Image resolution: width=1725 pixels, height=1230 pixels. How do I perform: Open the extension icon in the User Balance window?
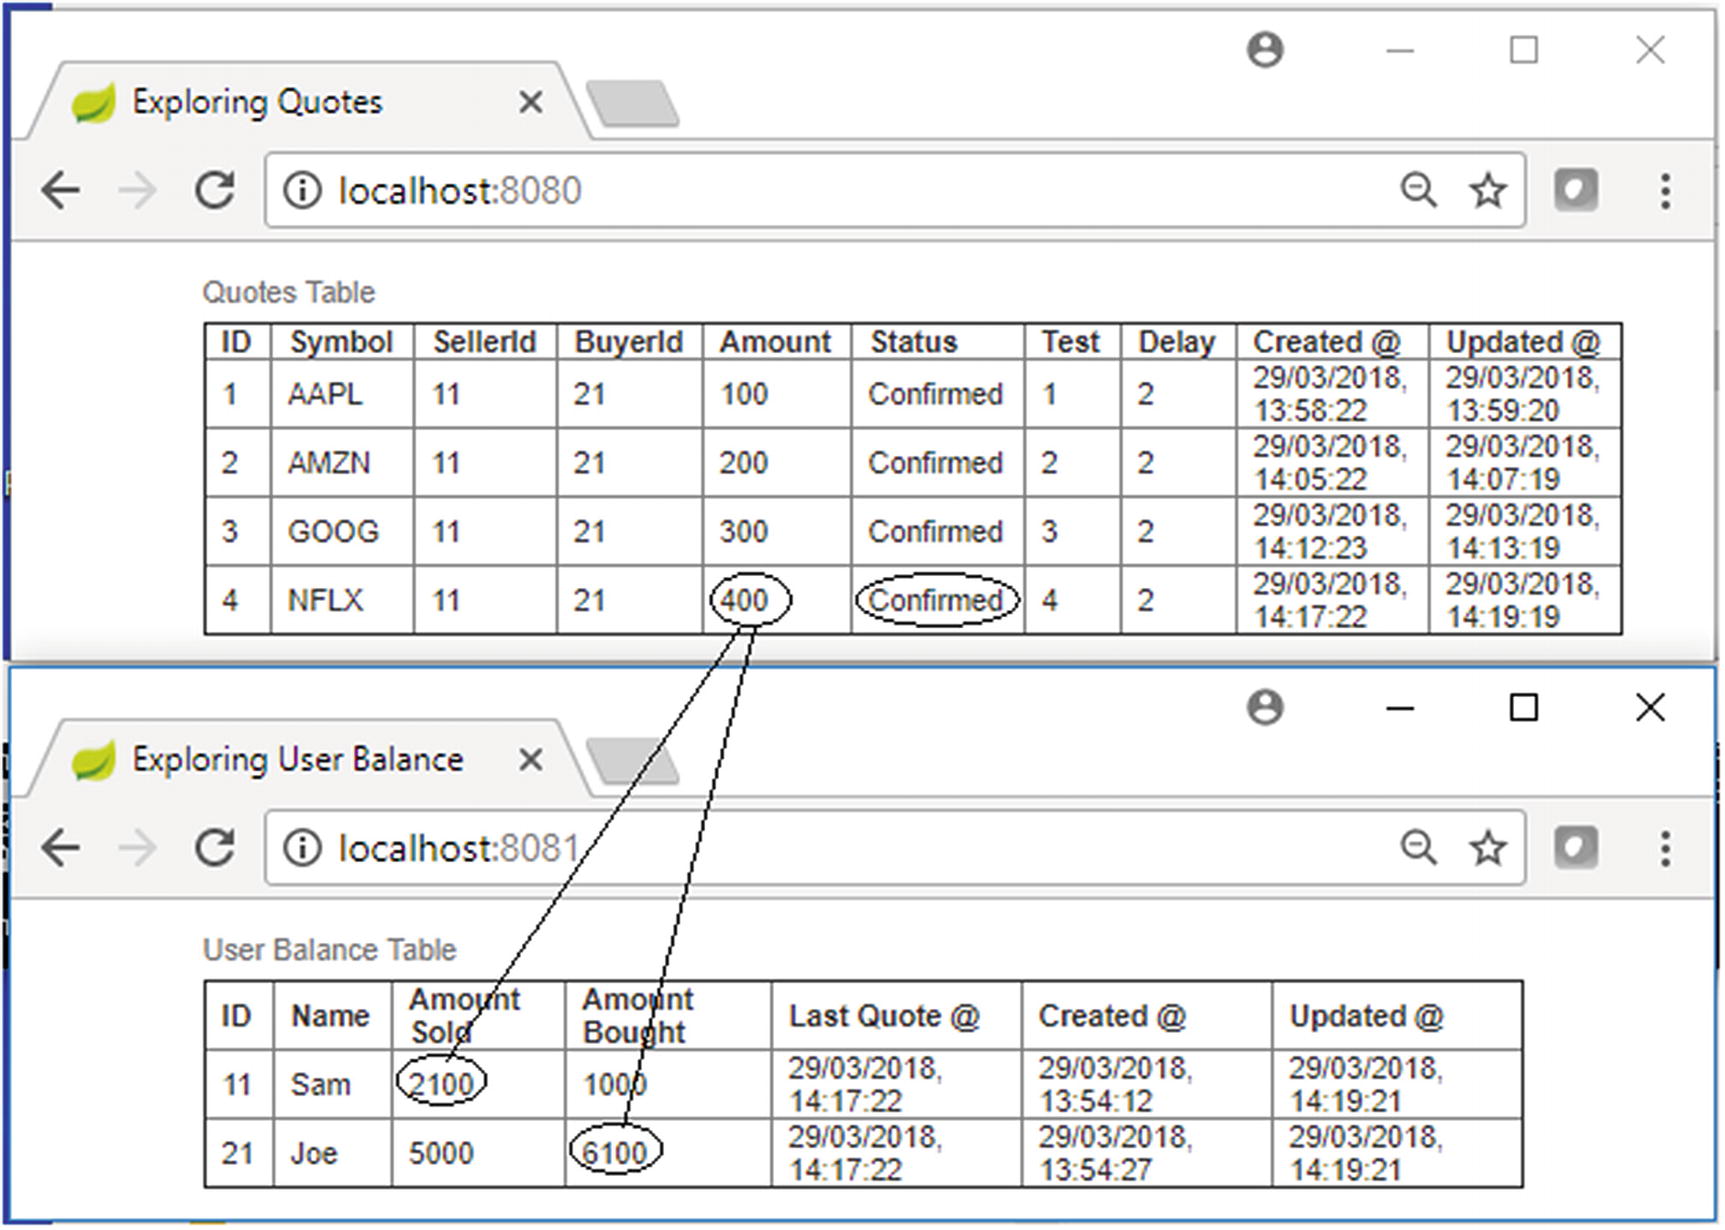click(x=1575, y=848)
